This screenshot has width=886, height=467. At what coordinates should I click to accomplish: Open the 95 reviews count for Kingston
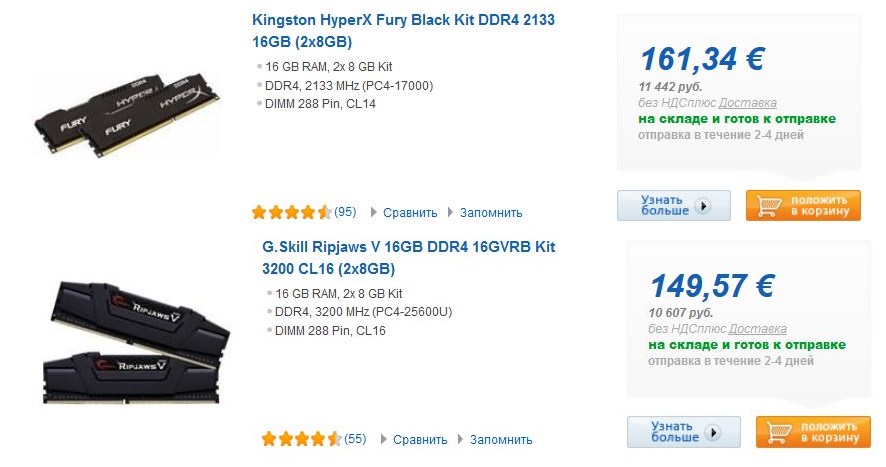coord(345,212)
